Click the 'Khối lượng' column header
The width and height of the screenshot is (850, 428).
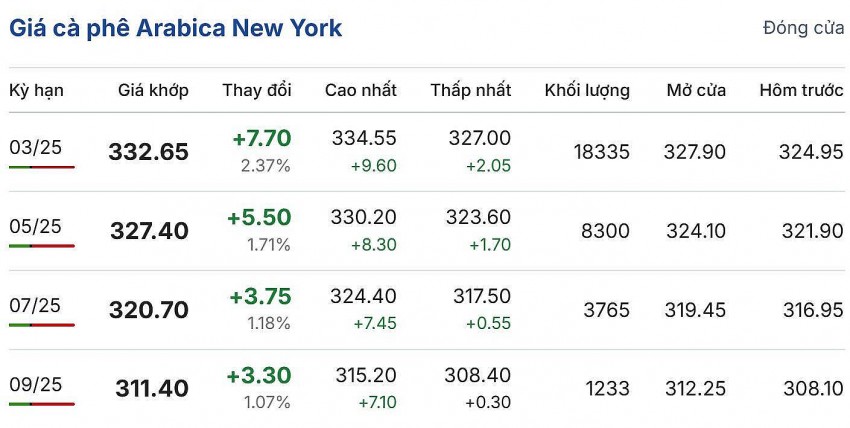[587, 90]
